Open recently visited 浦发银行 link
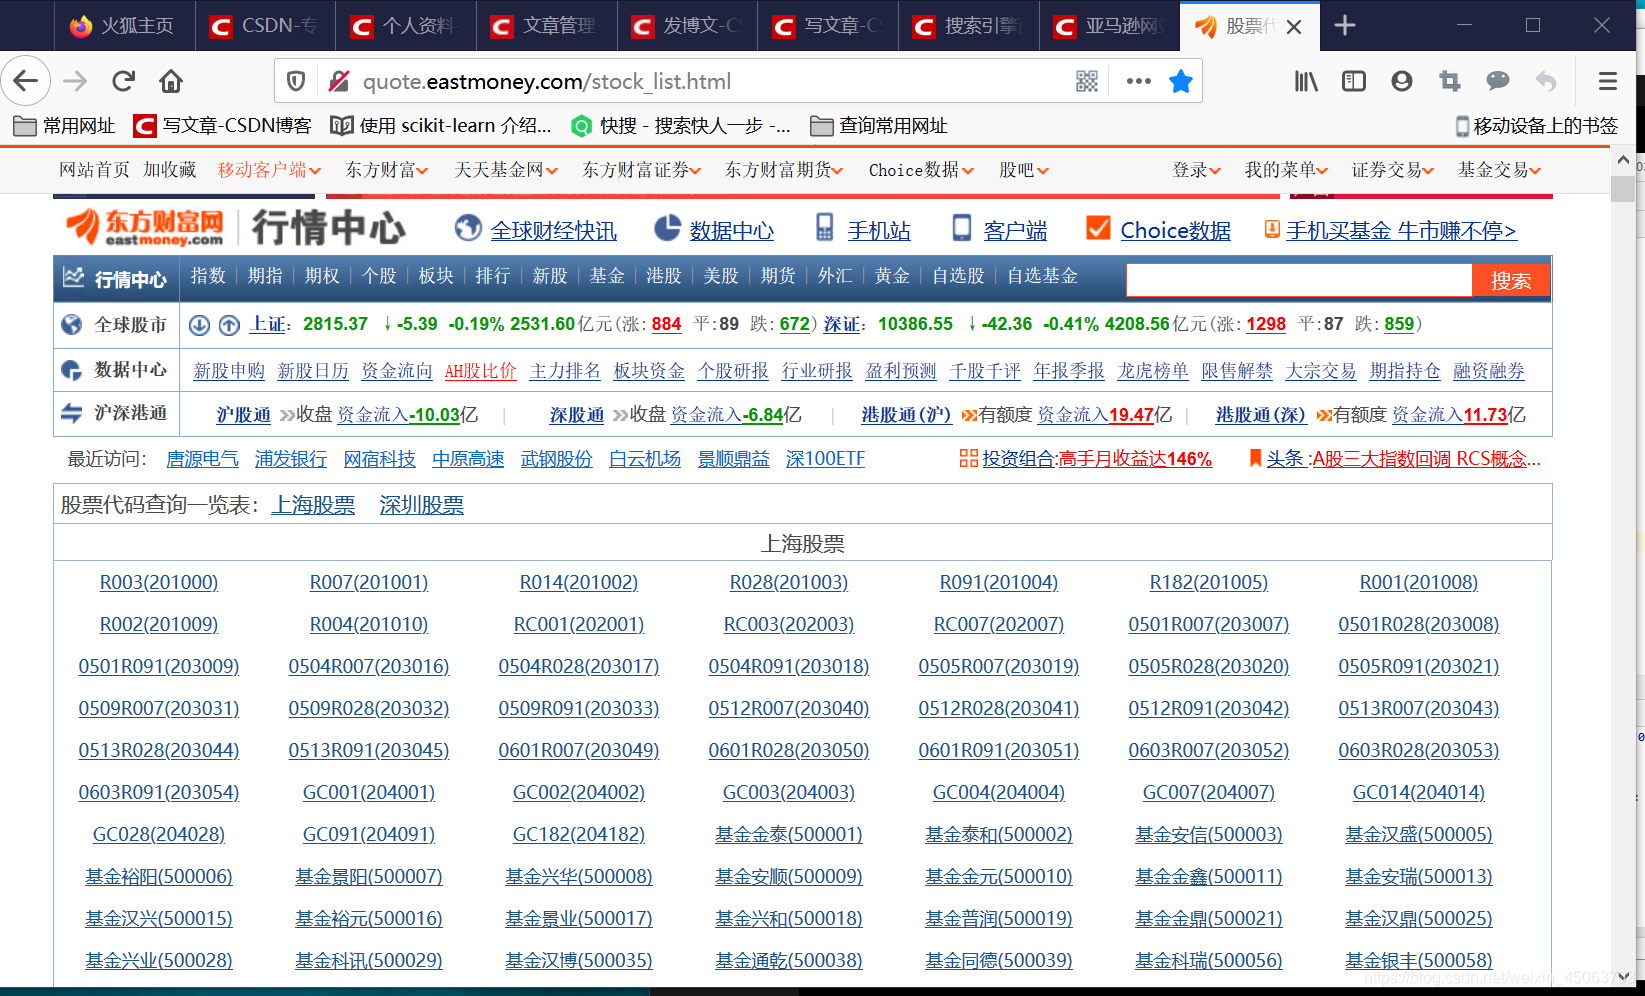This screenshot has height=996, width=1645. click(x=291, y=459)
